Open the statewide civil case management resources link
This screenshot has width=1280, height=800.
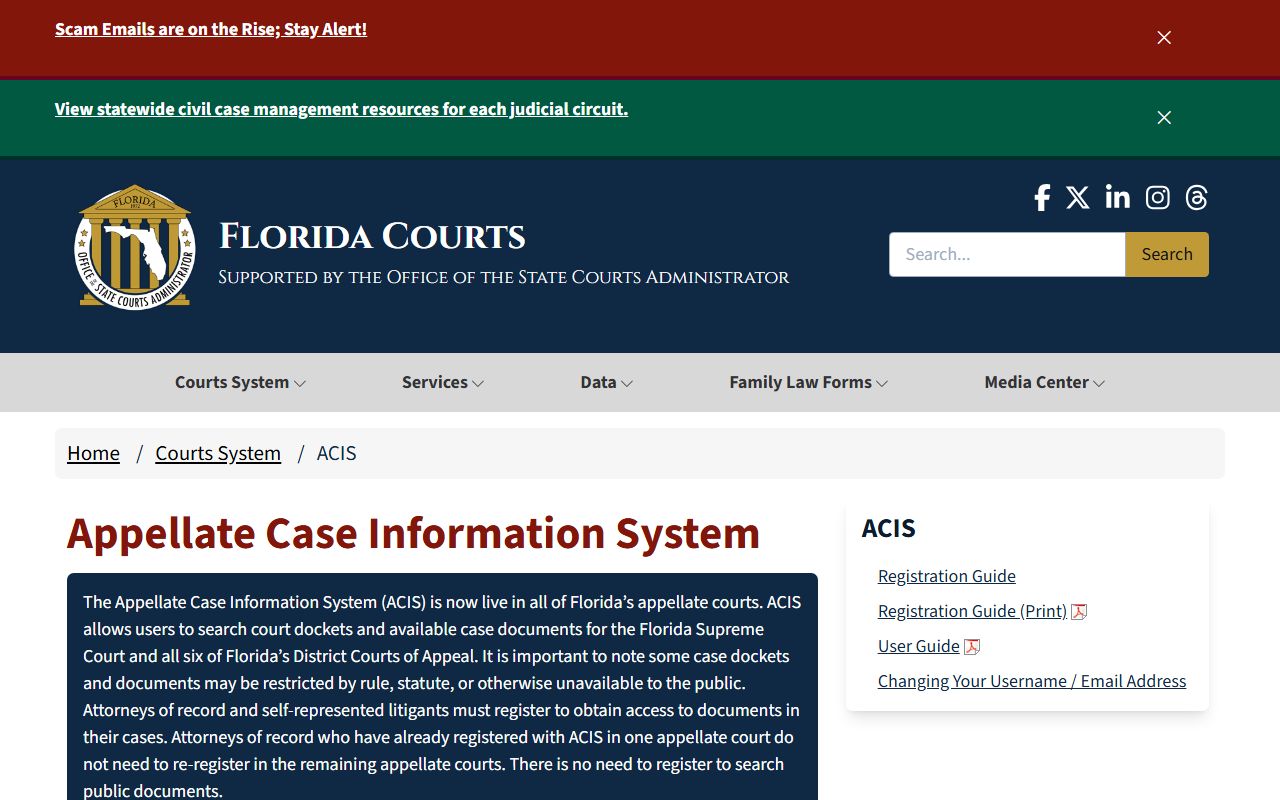point(341,109)
